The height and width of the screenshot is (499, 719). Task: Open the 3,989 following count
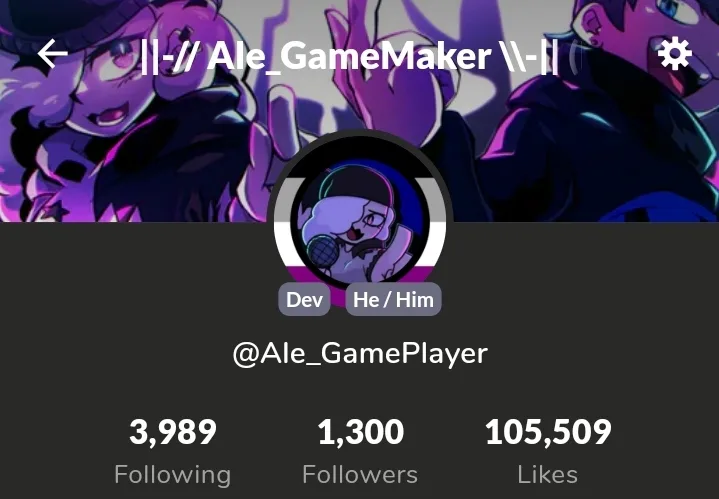point(173,432)
